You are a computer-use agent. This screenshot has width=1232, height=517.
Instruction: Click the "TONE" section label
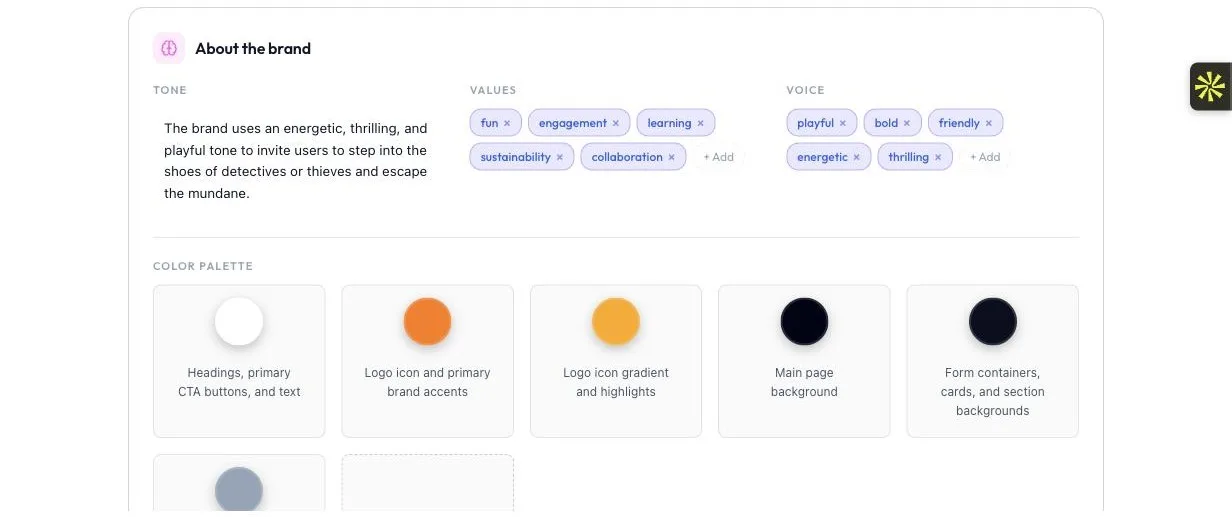coord(170,90)
